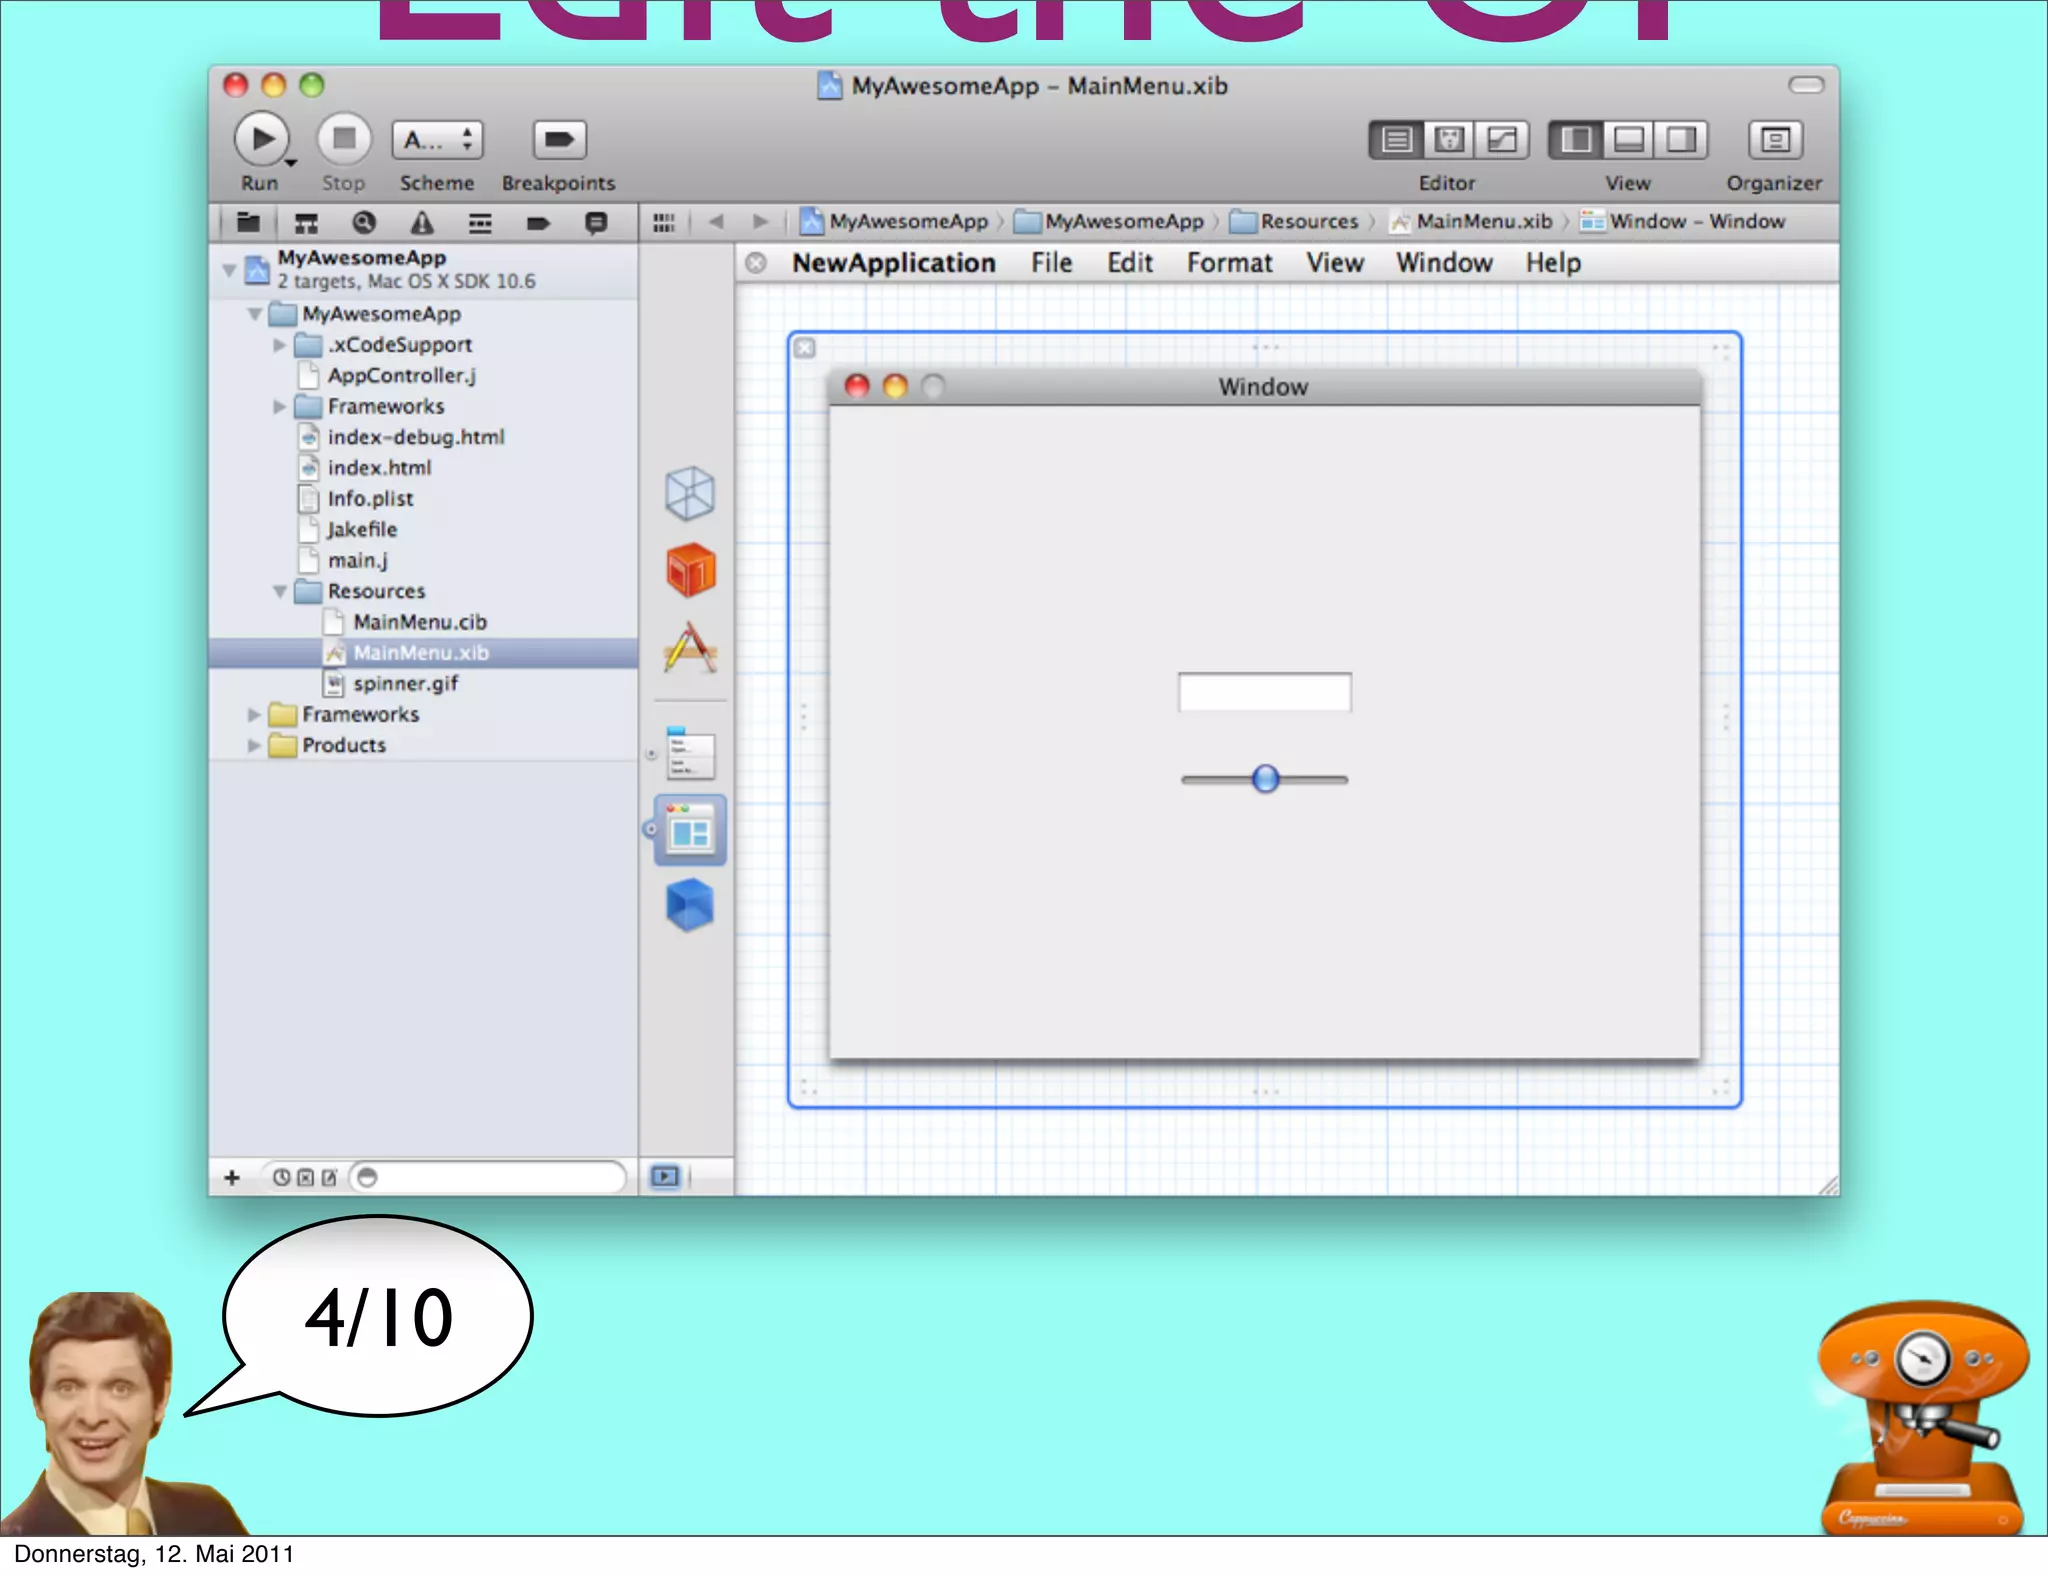Toggle the Debug area view
This screenshot has height=1576, width=2048.
[1629, 140]
